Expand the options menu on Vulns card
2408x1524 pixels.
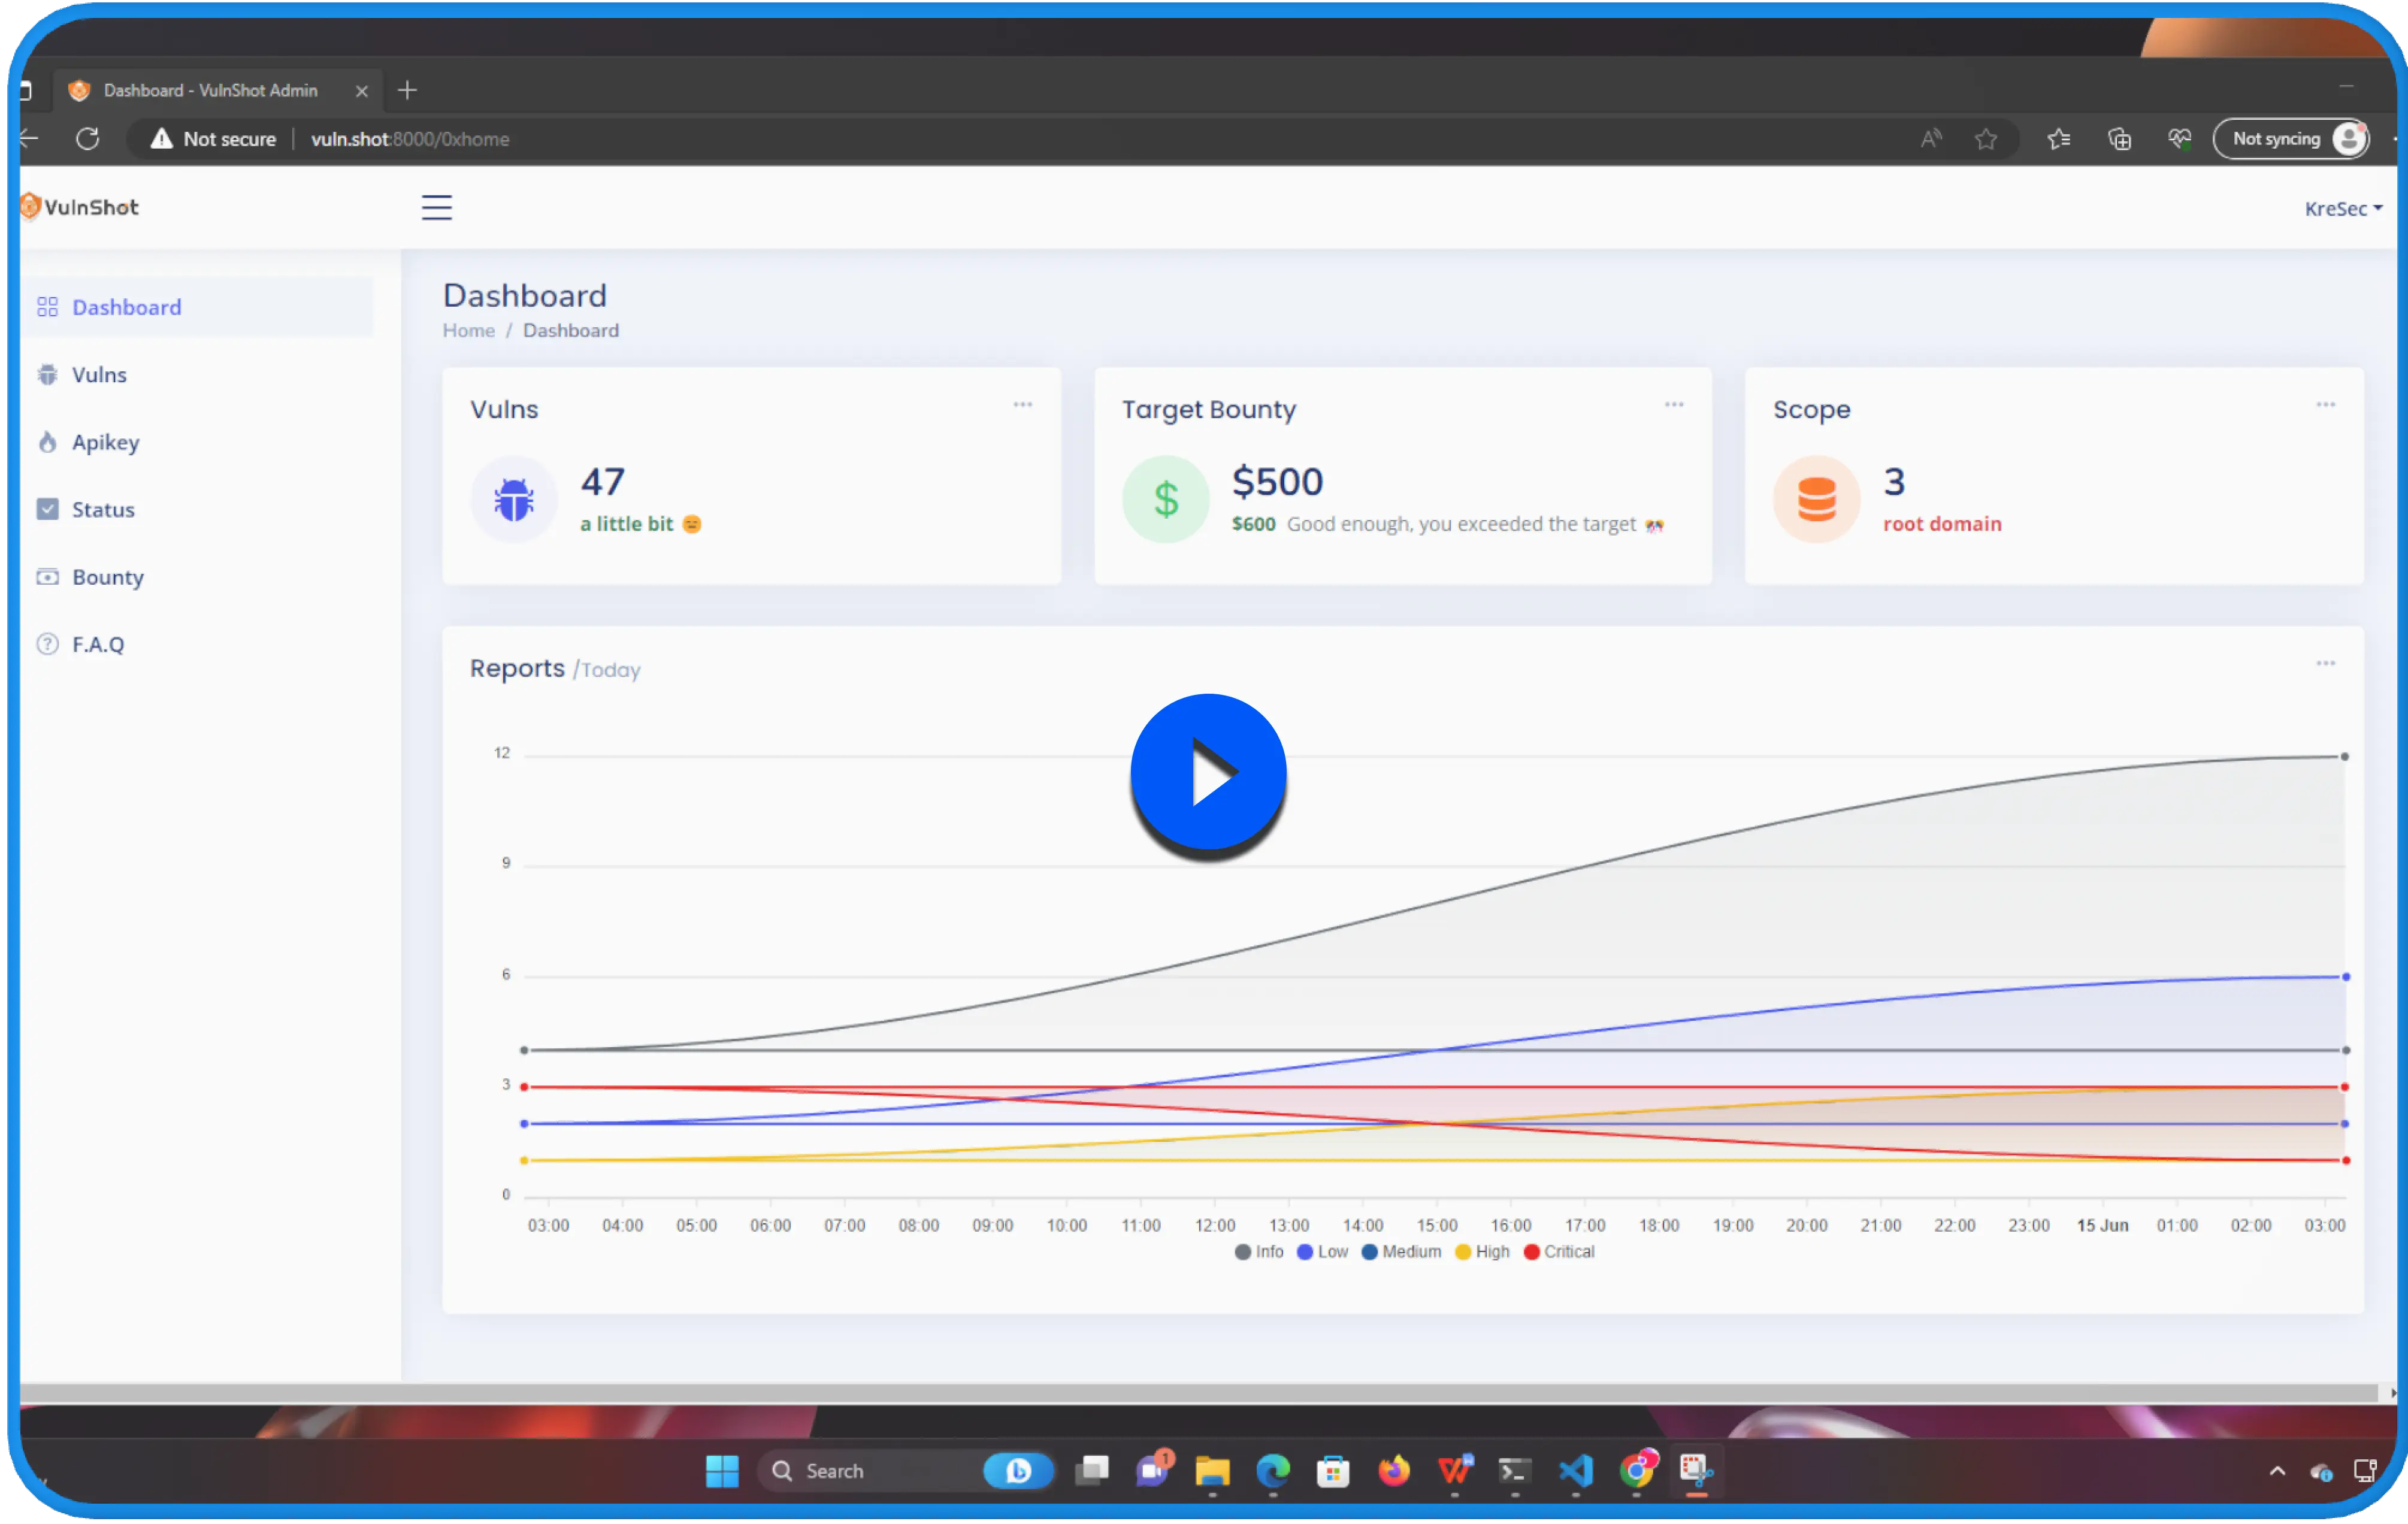pyautogui.click(x=1022, y=404)
